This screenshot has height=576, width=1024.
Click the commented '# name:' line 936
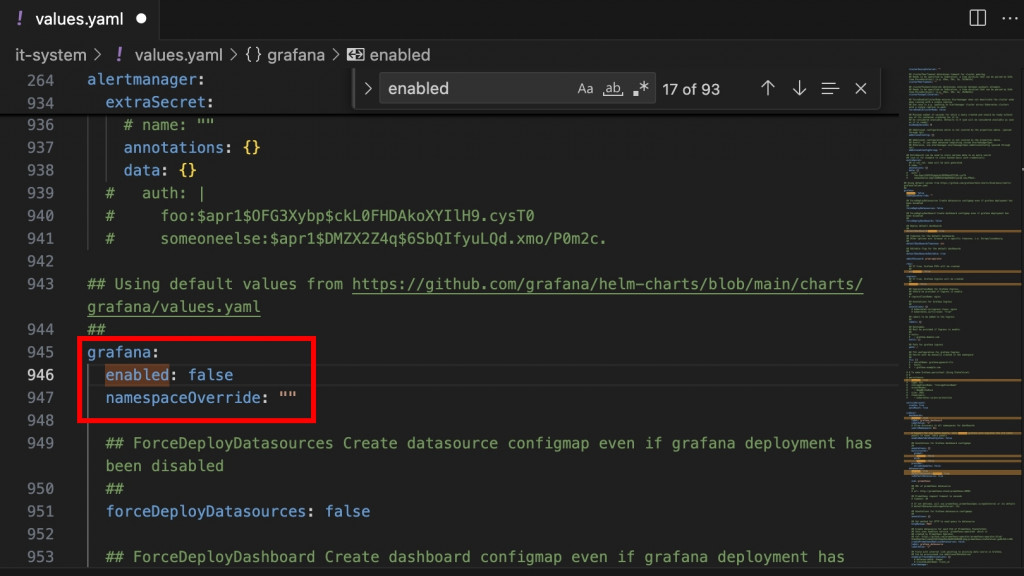pyautogui.click(x=169, y=125)
